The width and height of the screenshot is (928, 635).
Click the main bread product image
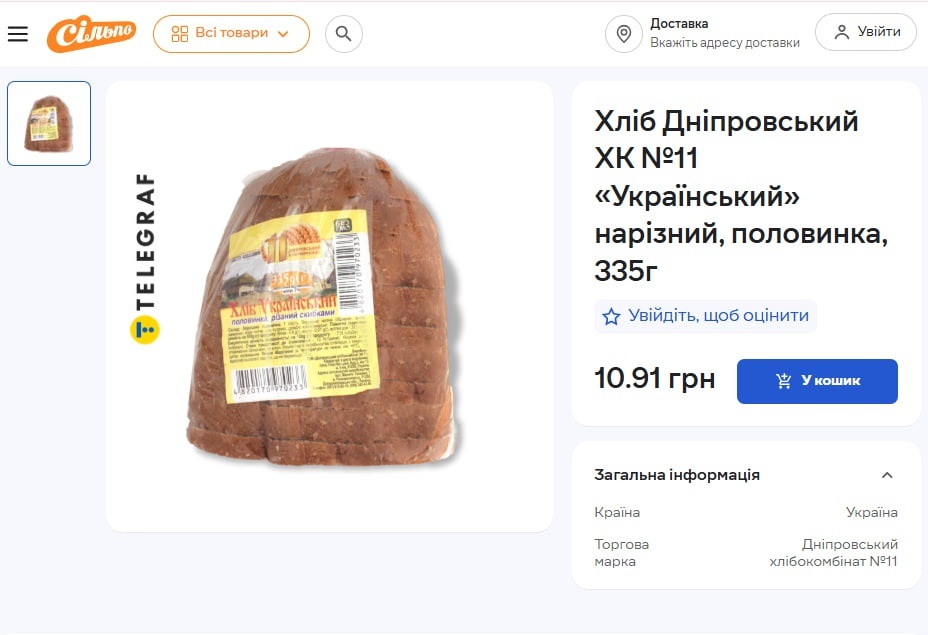(329, 307)
